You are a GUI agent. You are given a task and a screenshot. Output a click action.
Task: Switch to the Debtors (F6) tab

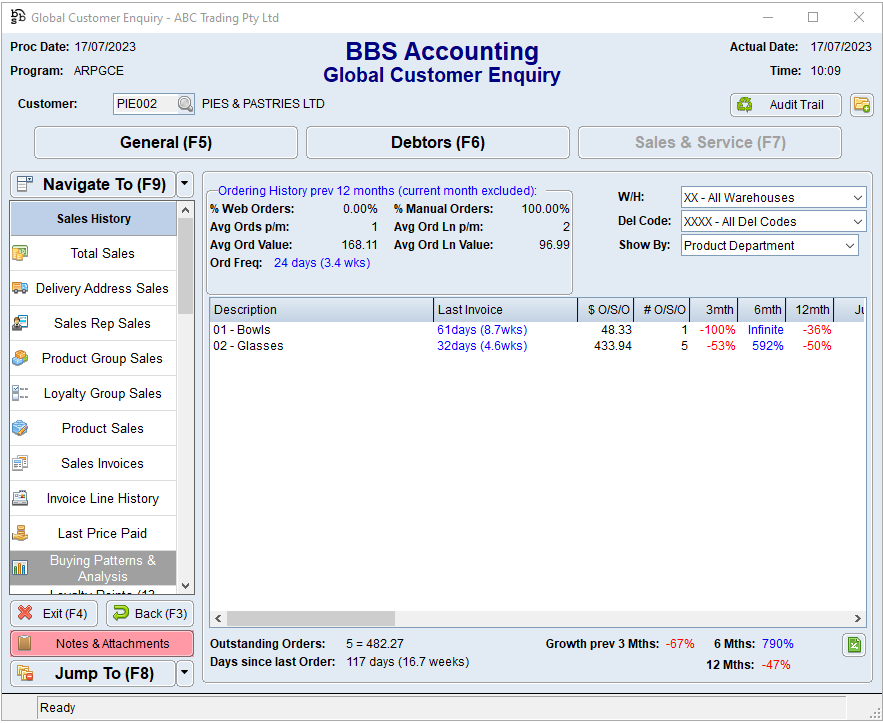[x=438, y=143]
